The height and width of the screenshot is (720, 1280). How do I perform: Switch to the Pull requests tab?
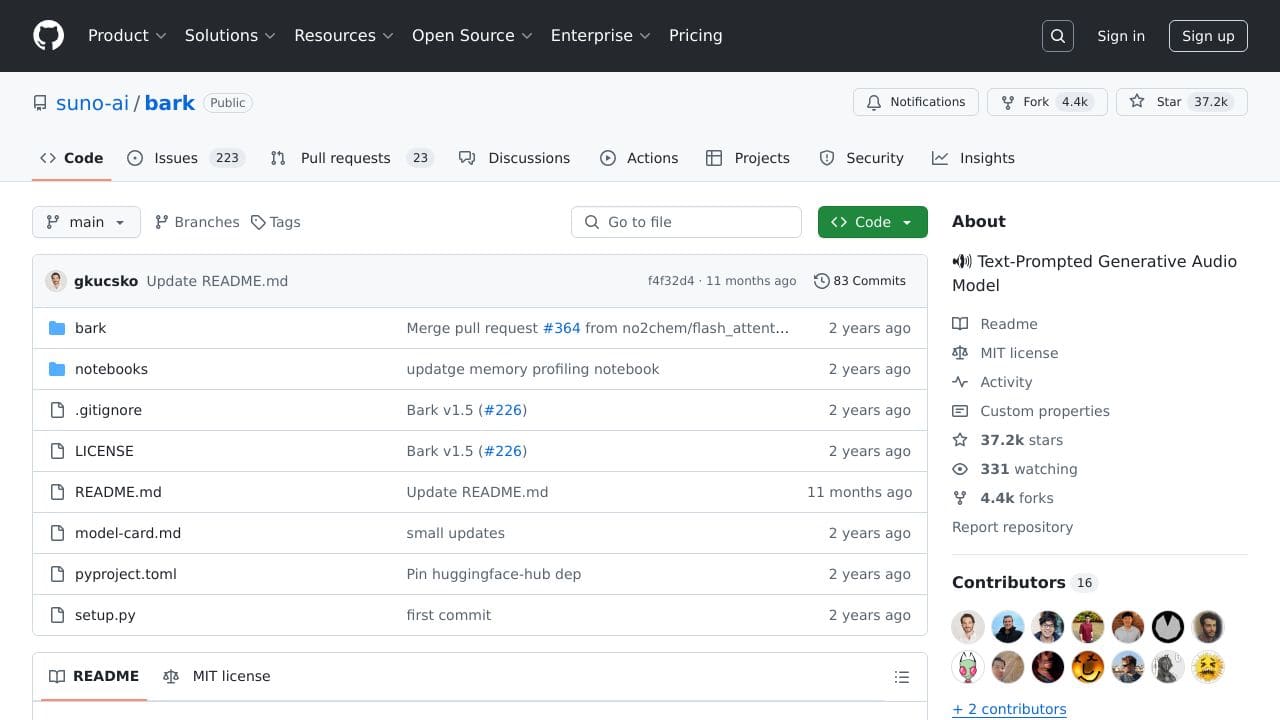[352, 158]
